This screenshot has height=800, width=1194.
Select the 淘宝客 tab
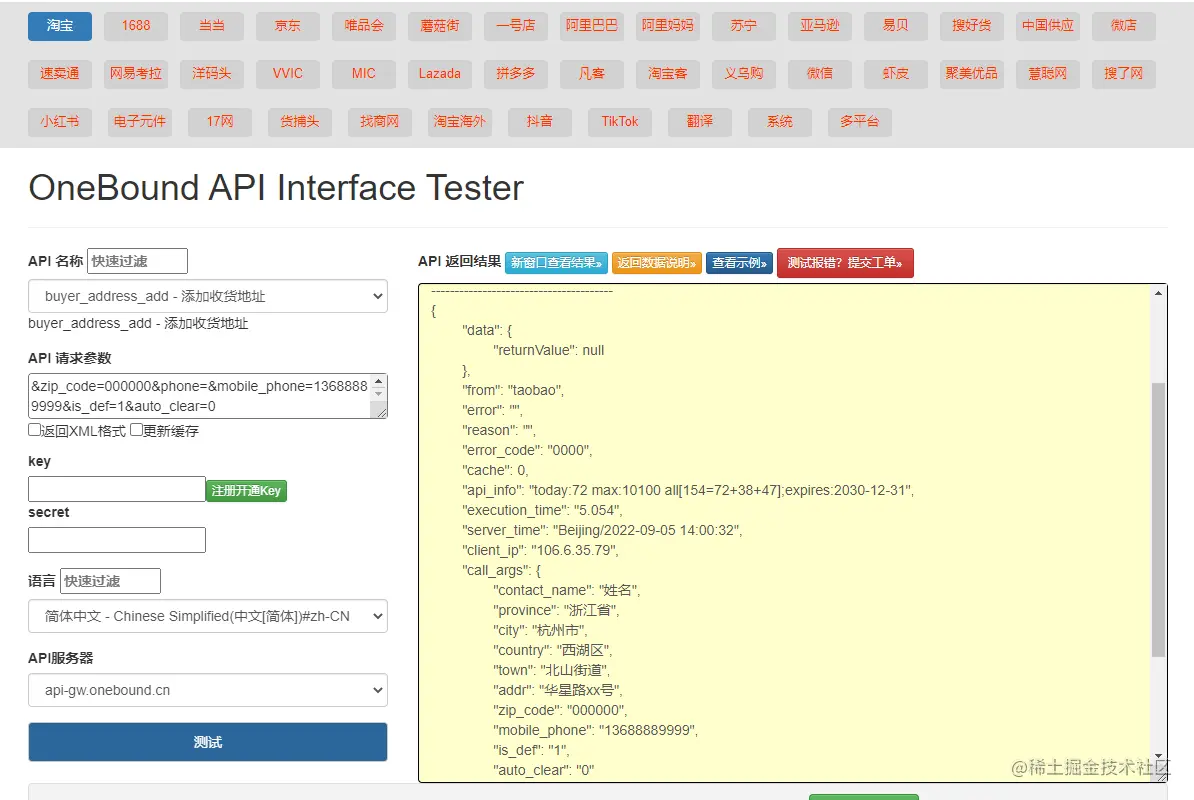point(668,74)
